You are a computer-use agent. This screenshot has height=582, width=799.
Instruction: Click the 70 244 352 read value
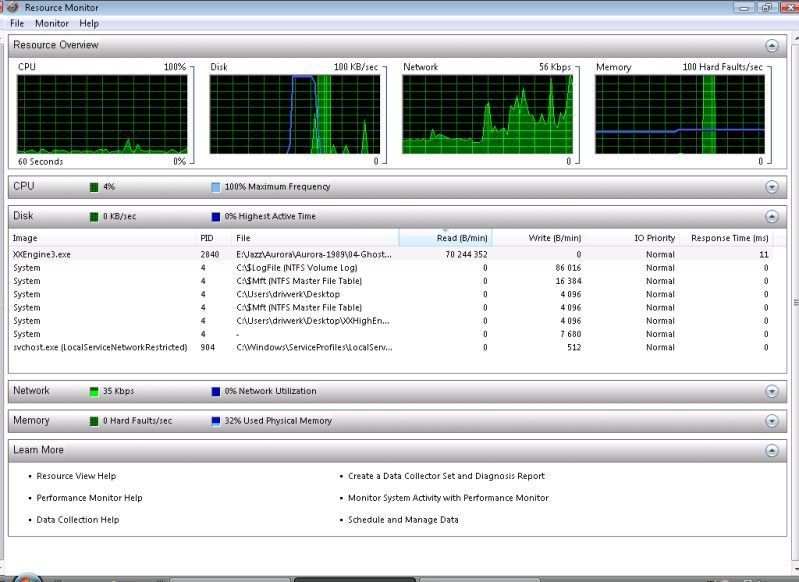point(466,254)
